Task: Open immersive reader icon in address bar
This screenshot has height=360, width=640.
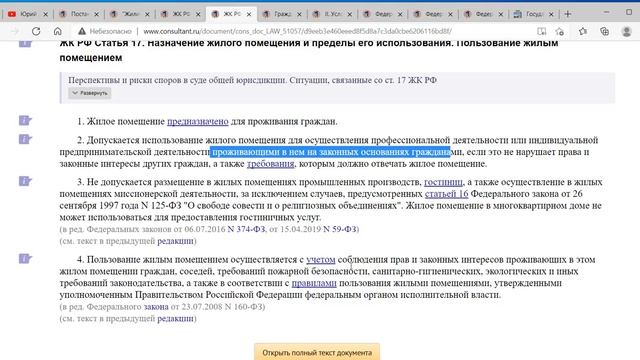Action: point(541,31)
